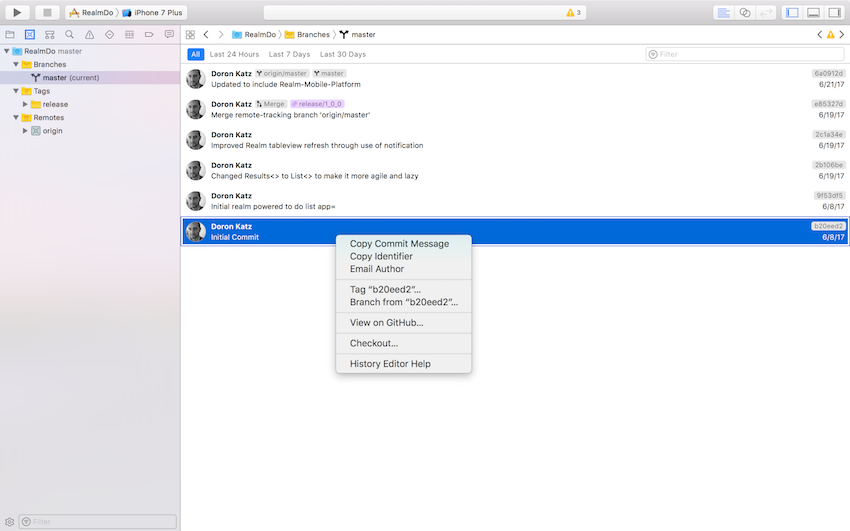Select commit "Changed Results<> to List<>"

[x=515, y=171]
